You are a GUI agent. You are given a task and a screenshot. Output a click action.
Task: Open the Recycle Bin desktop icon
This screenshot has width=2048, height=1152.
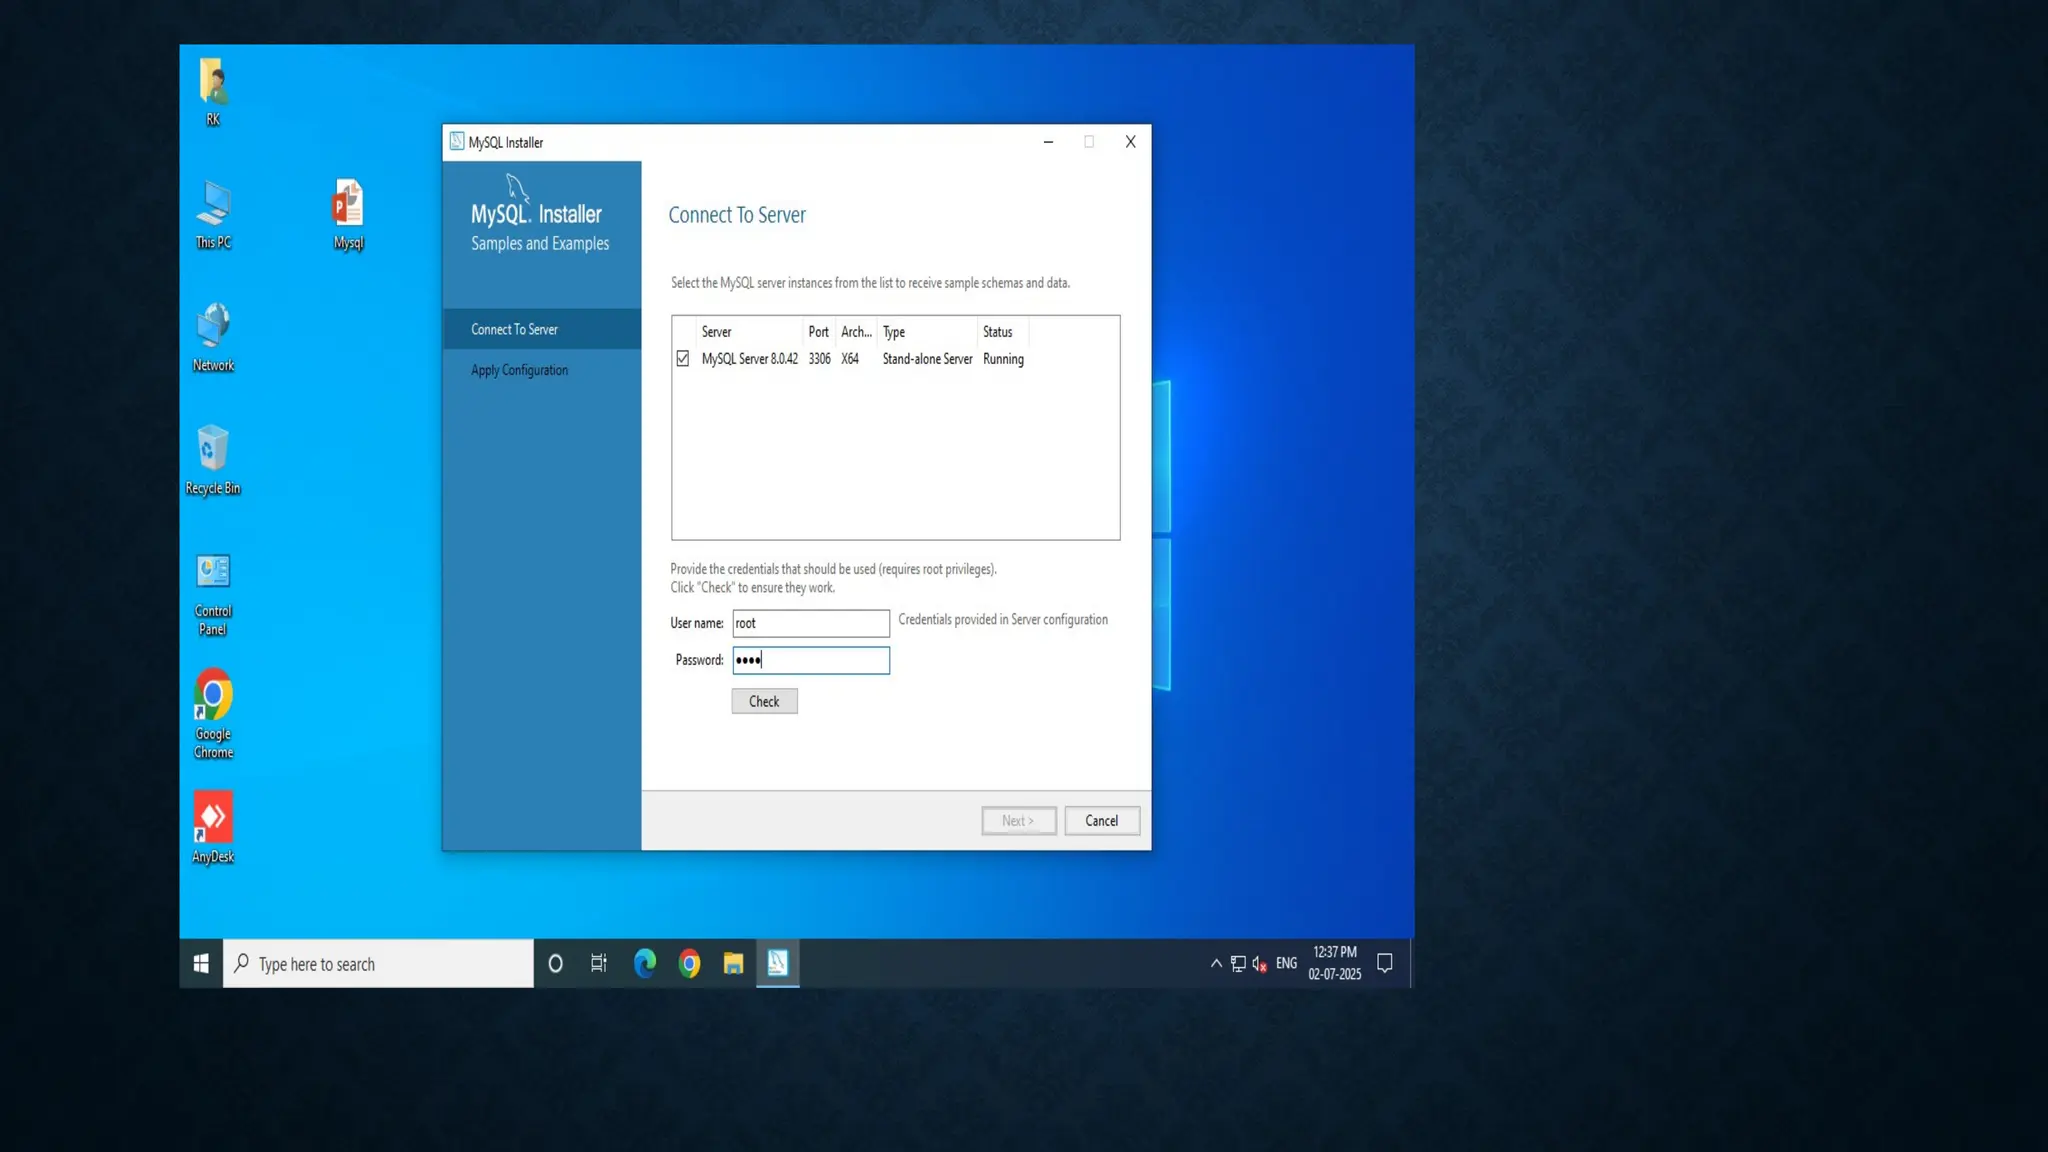click(x=213, y=452)
